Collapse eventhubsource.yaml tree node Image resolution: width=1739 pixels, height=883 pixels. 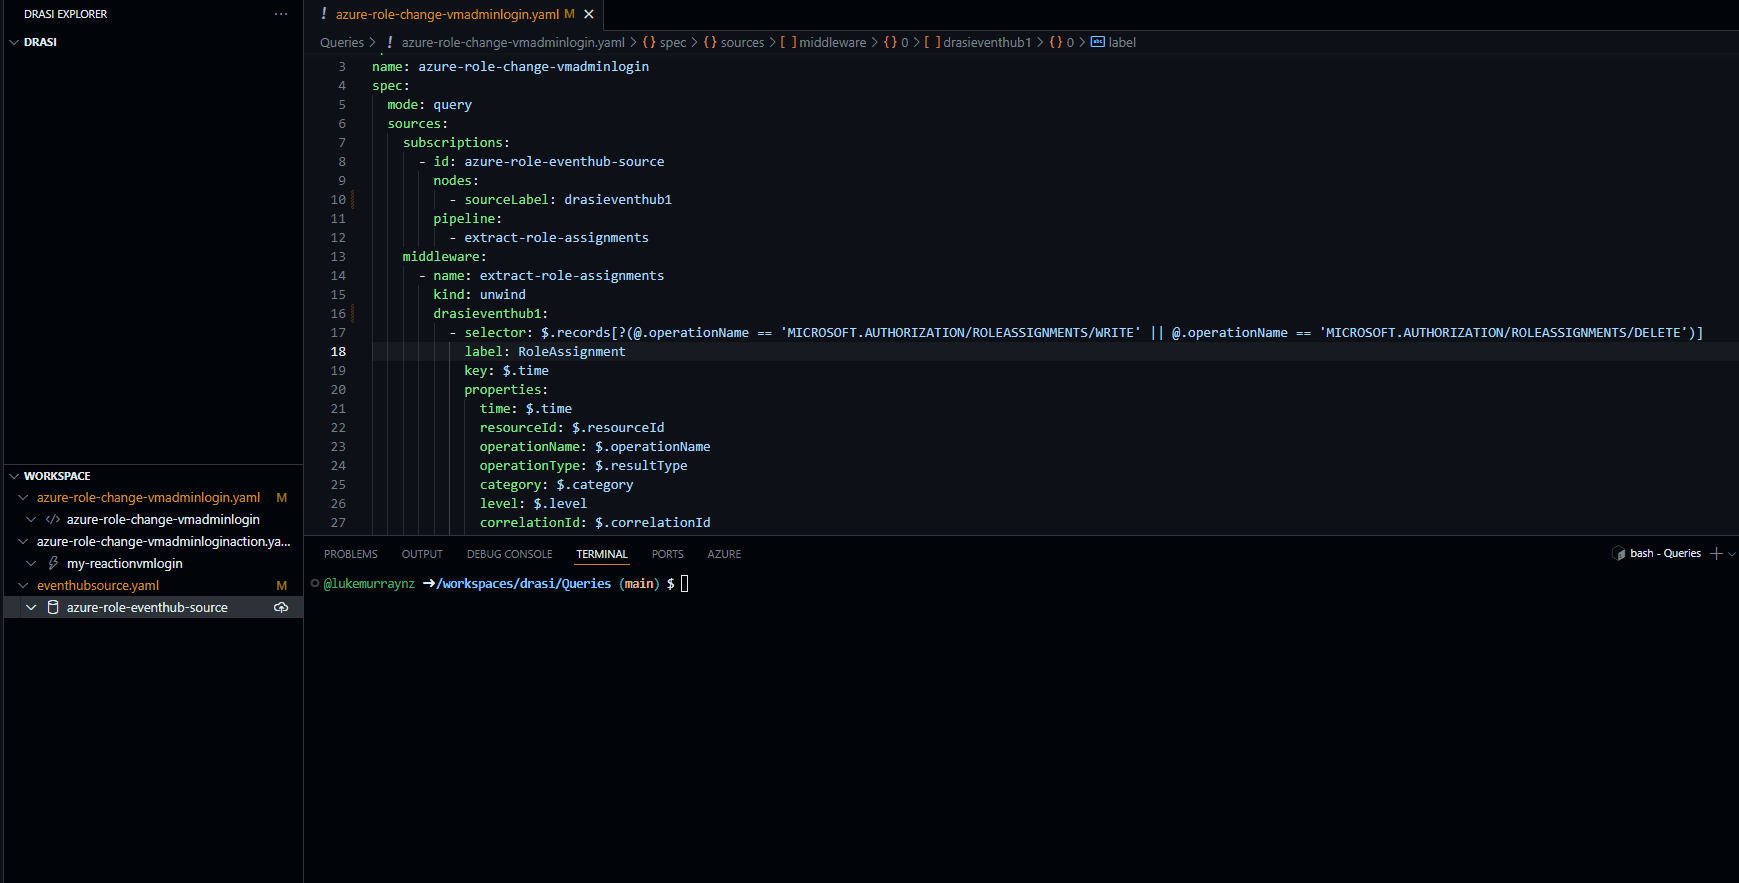(23, 585)
